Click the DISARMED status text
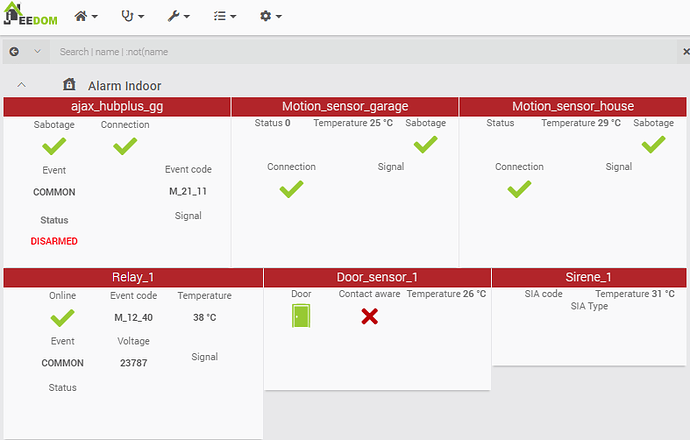The height and width of the screenshot is (440, 690). pos(54,241)
